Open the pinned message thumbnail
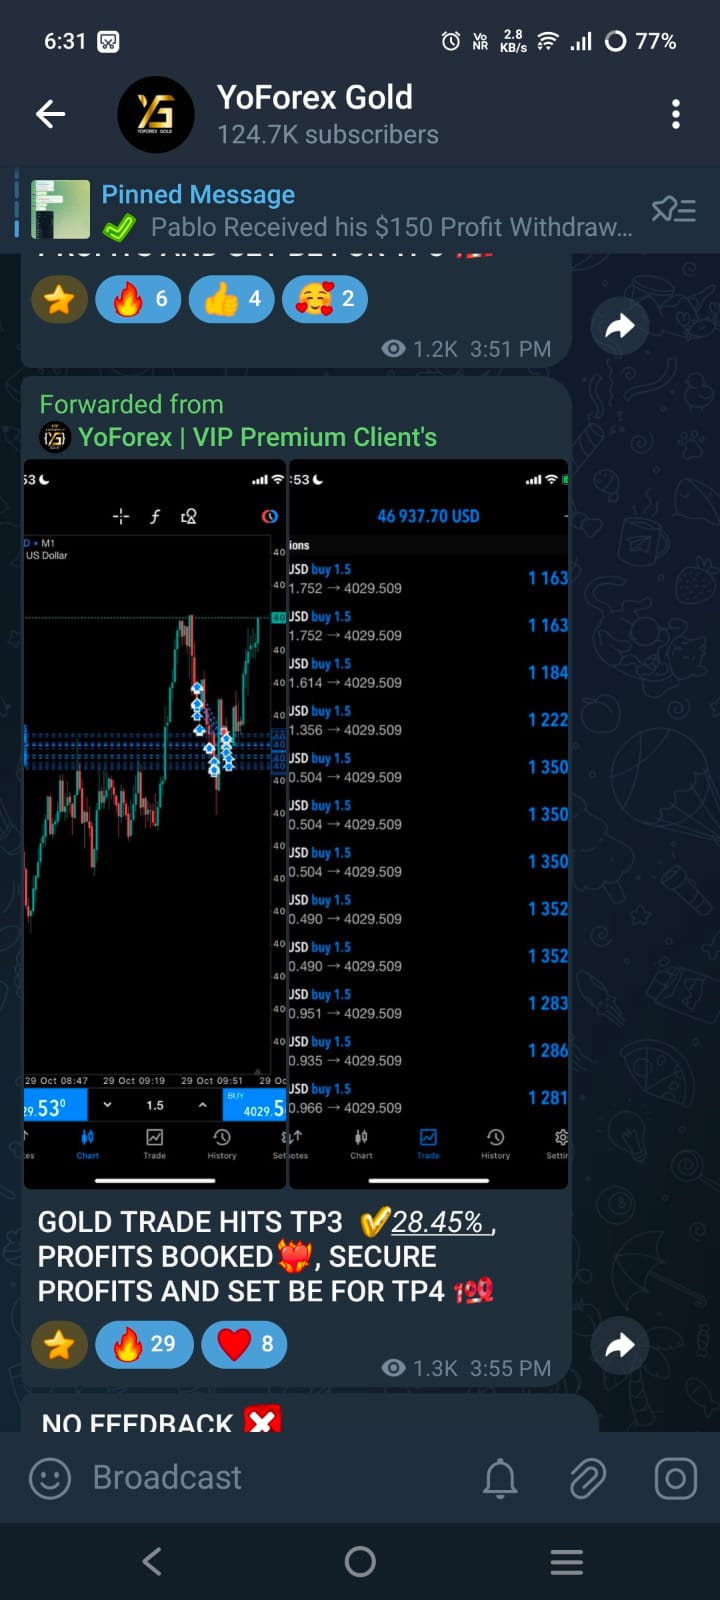Viewport: 720px width, 1600px height. [x=60, y=210]
